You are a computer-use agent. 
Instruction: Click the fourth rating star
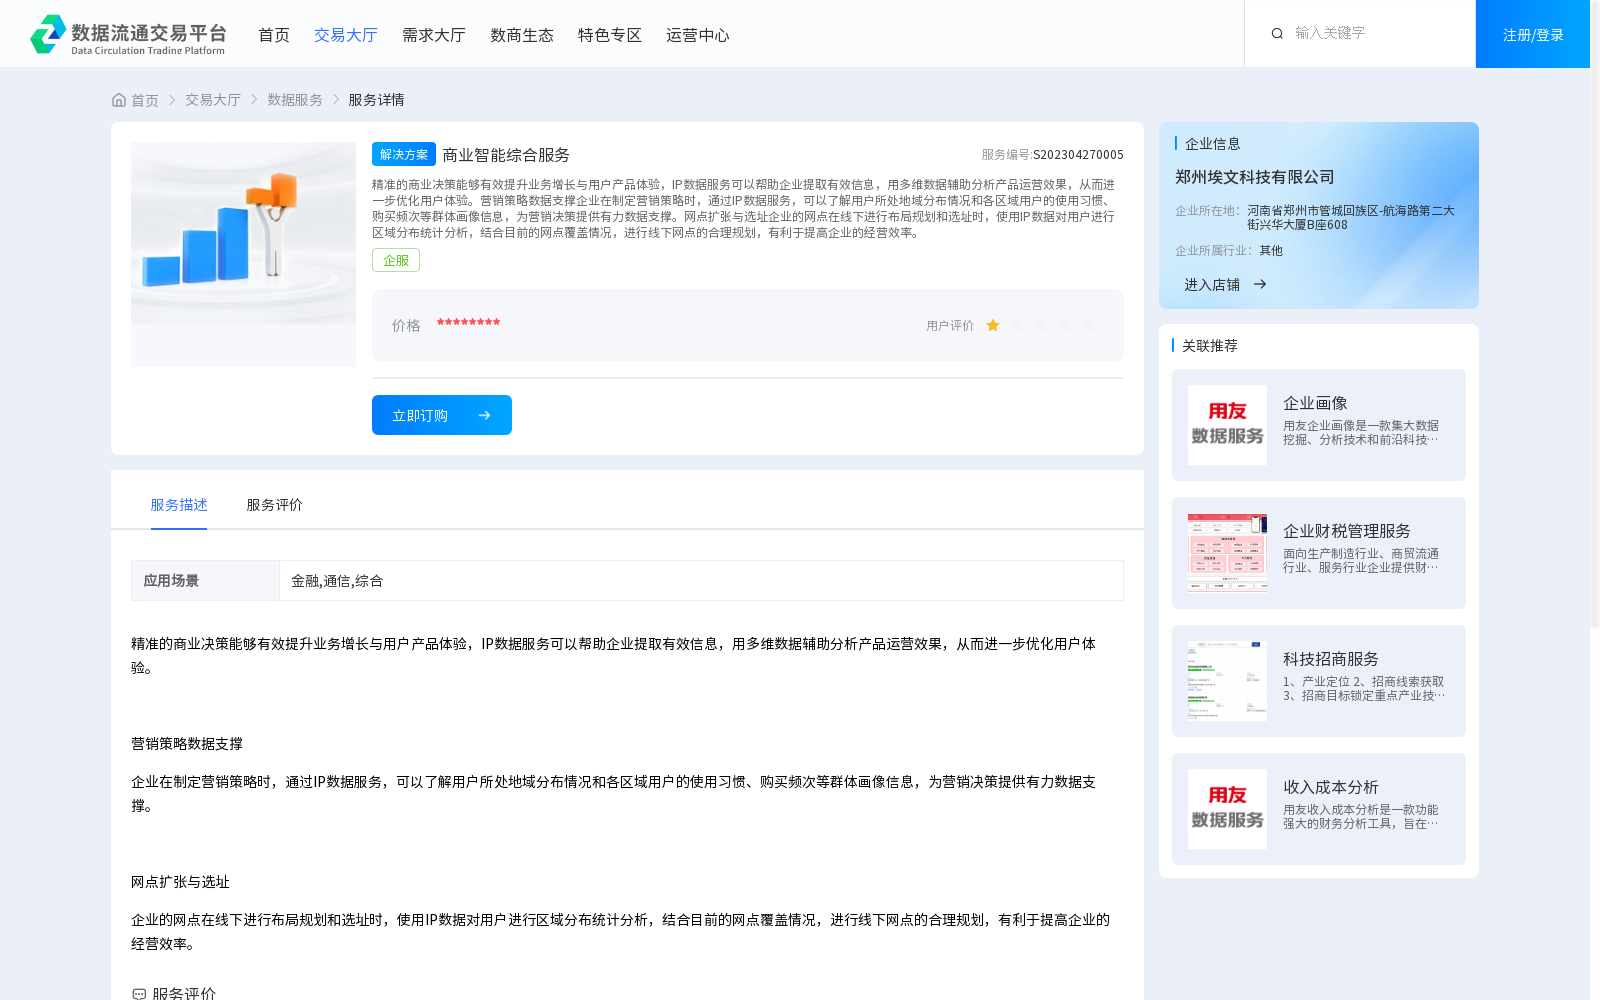click(1065, 325)
